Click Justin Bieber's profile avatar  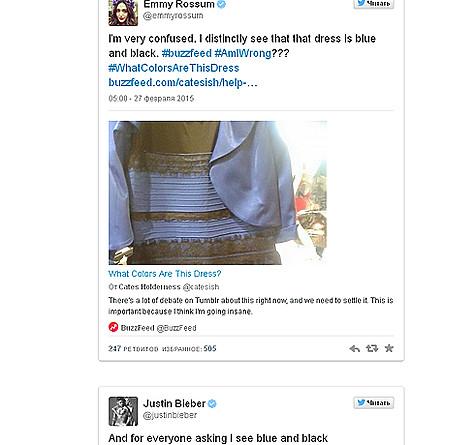tap(123, 411)
